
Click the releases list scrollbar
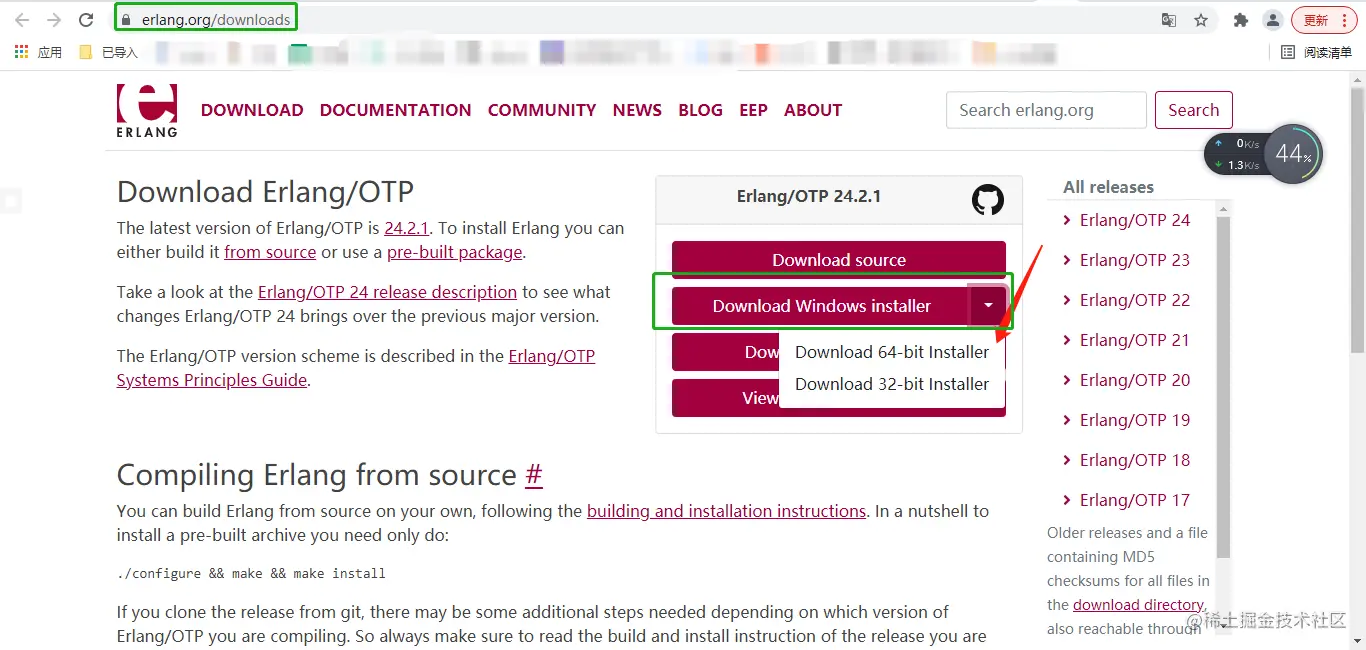tap(1223, 385)
